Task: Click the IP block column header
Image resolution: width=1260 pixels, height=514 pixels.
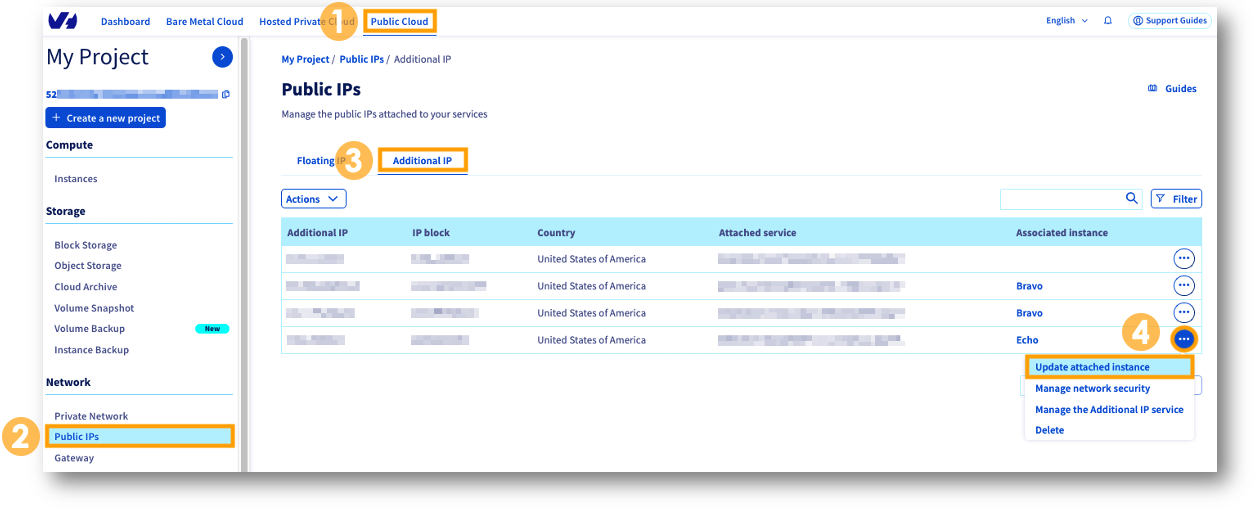Action: [x=431, y=232]
